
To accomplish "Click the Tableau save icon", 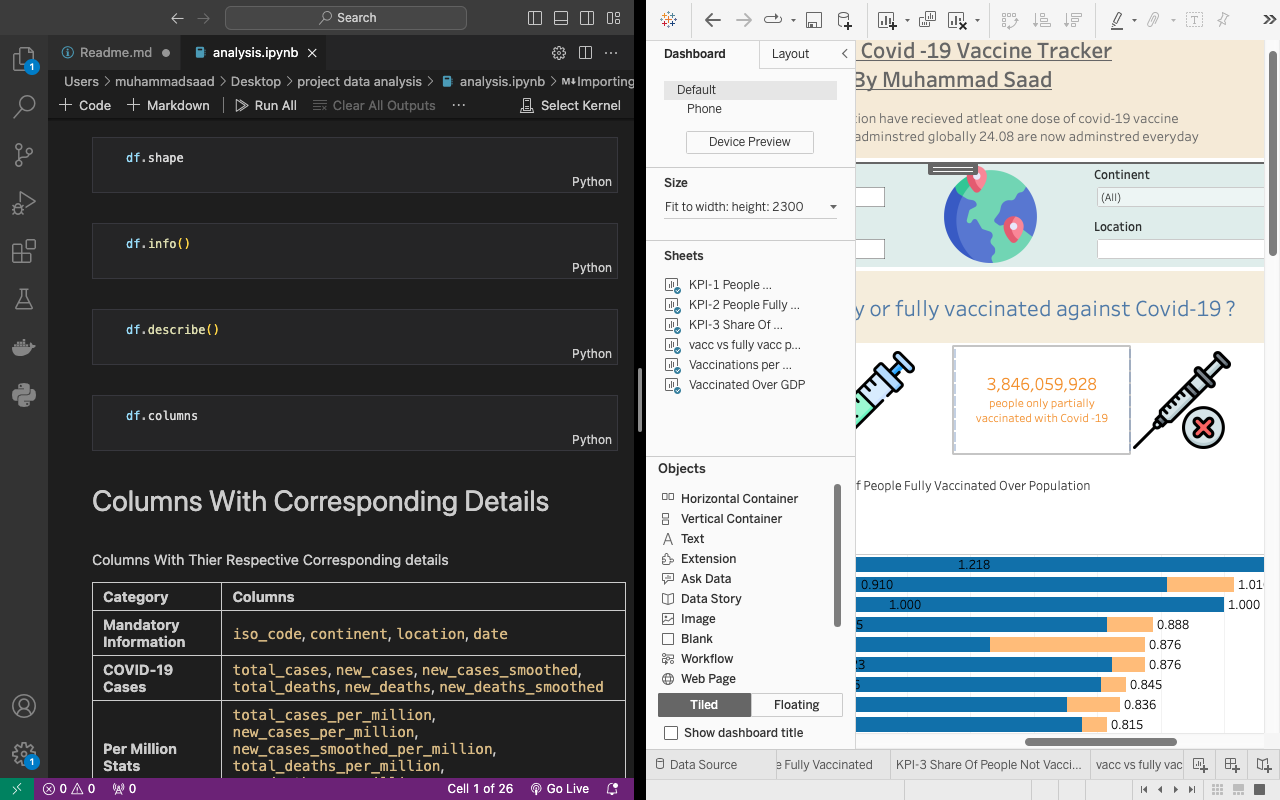I will tap(814, 20).
